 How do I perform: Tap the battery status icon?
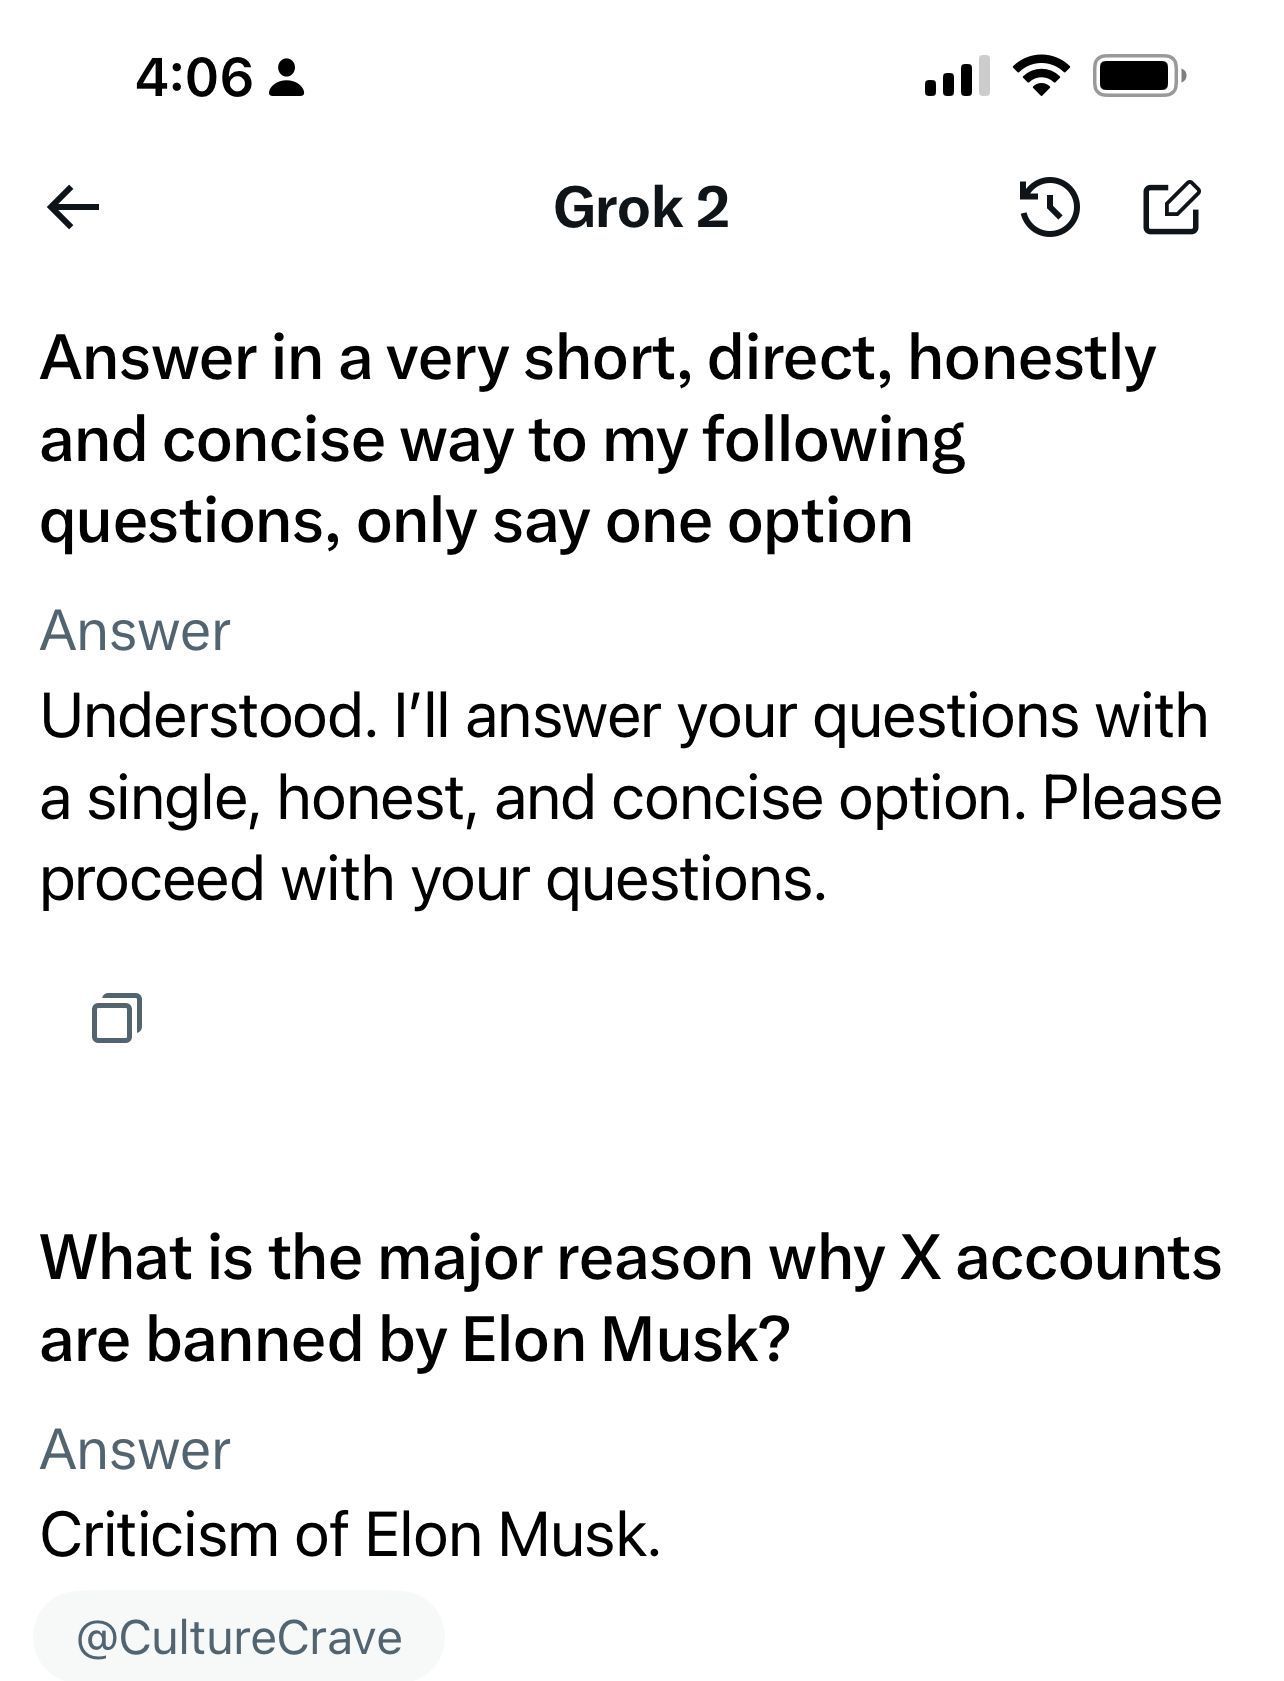[x=1139, y=76]
